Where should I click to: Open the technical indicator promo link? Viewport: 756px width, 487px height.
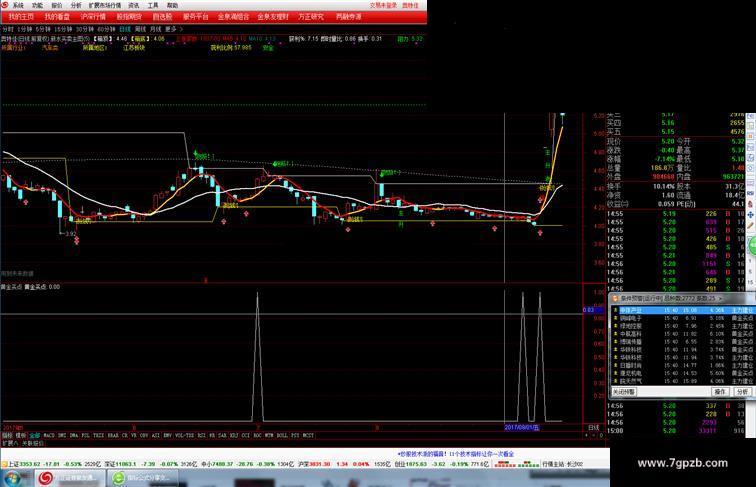pos(456,454)
